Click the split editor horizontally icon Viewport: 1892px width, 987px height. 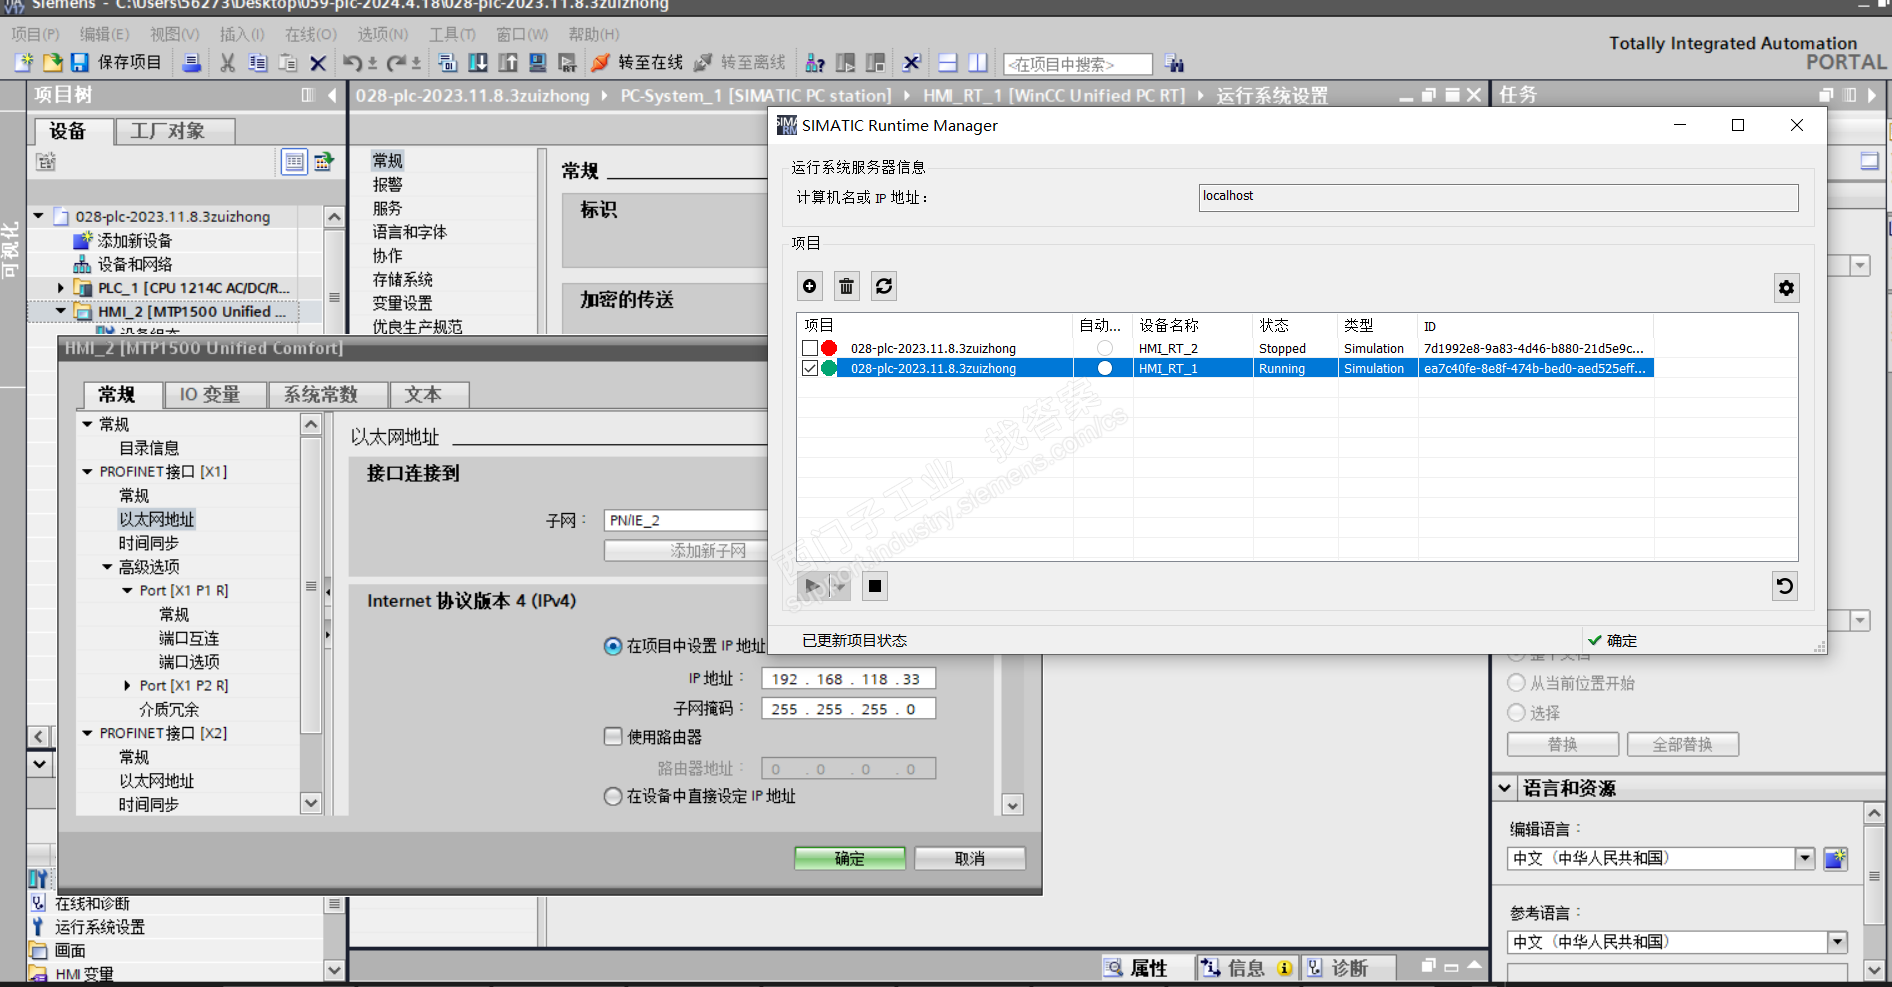pos(948,63)
